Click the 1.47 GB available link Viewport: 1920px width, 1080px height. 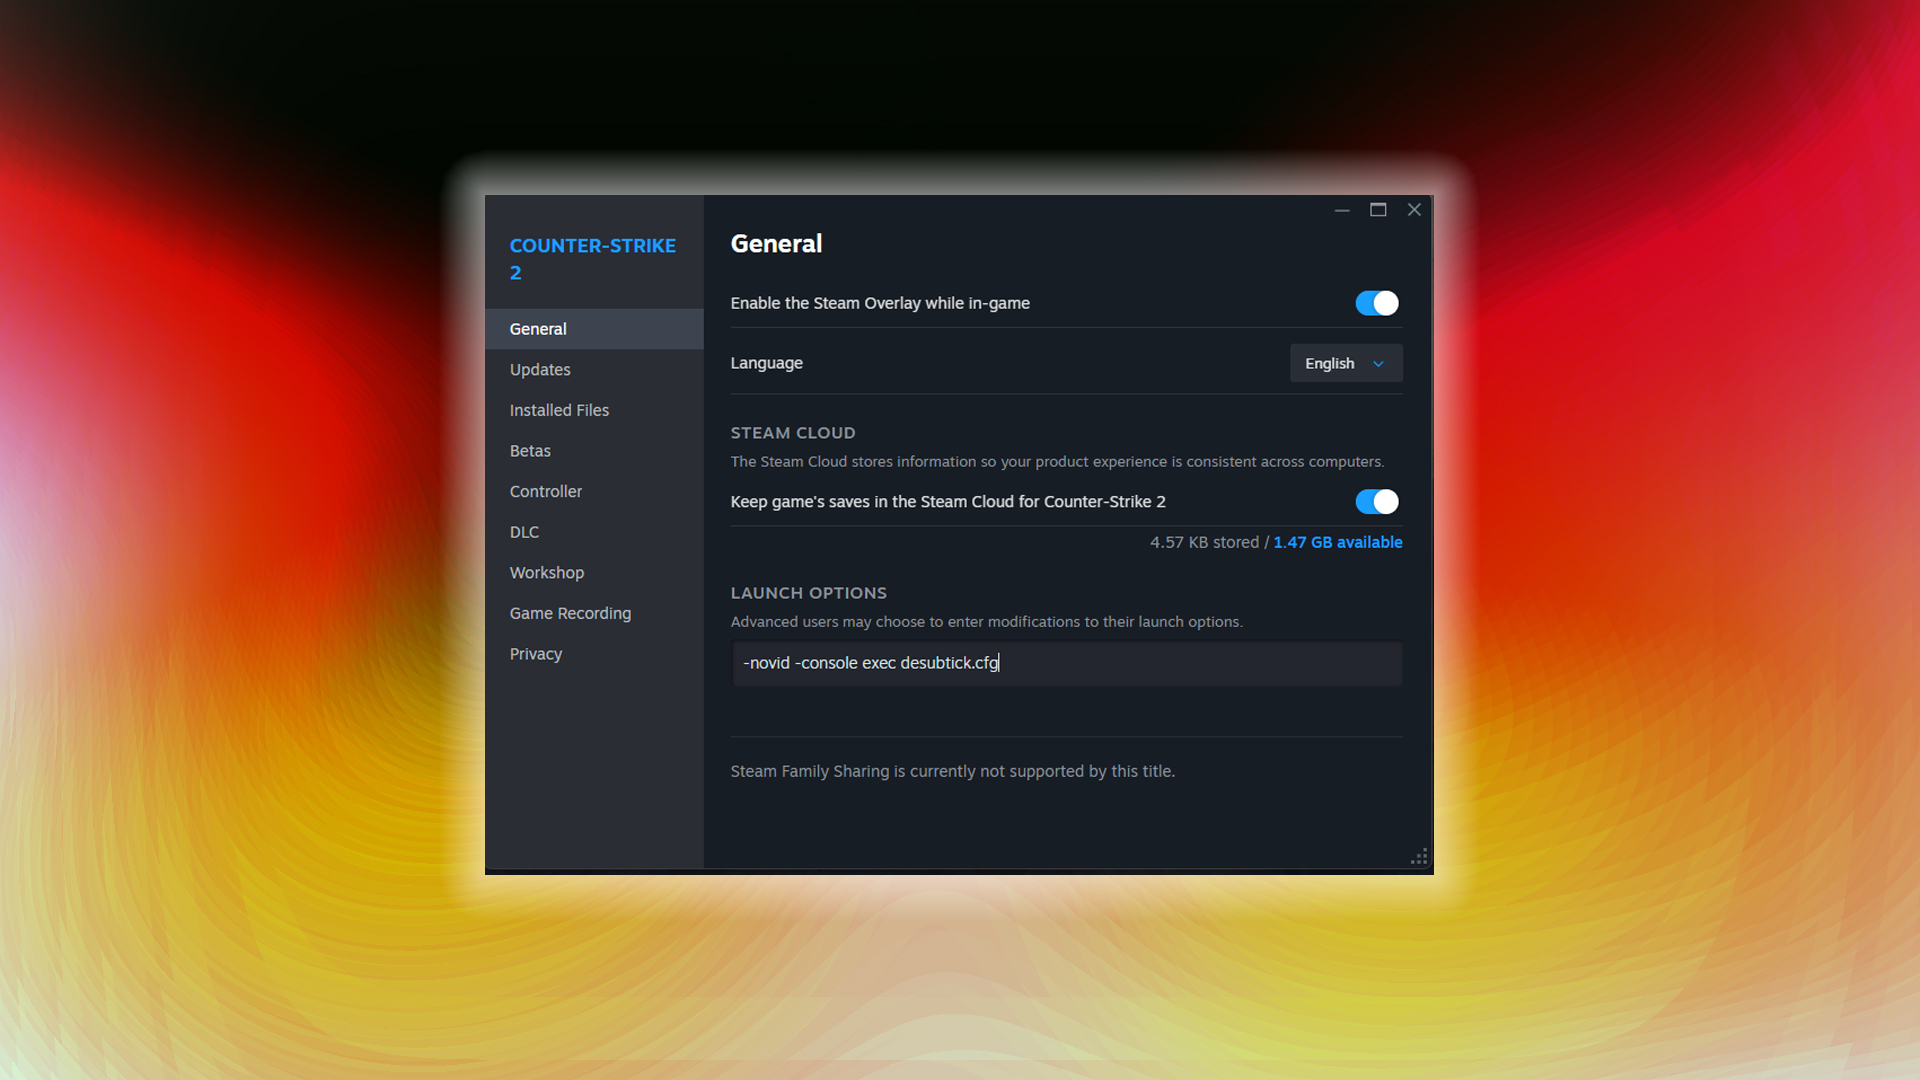coord(1338,542)
